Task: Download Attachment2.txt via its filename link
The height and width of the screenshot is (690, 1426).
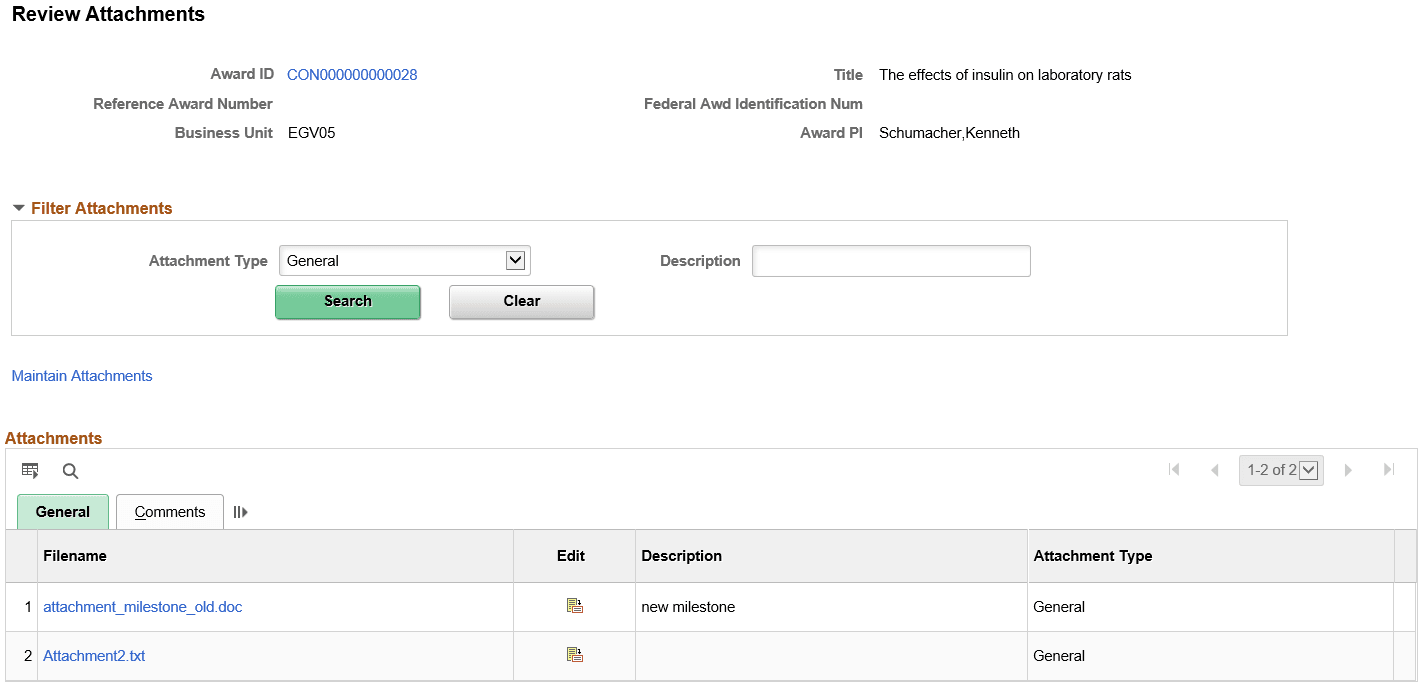Action: pyautogui.click(x=94, y=655)
